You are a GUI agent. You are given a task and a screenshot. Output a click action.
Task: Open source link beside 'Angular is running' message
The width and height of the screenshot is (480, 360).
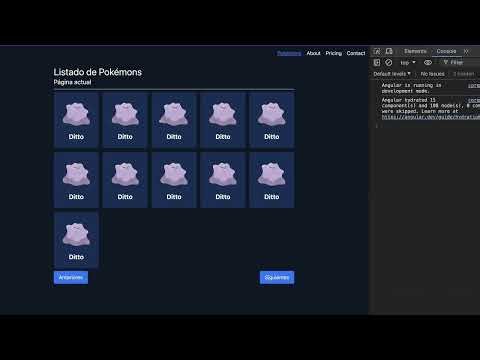474,86
